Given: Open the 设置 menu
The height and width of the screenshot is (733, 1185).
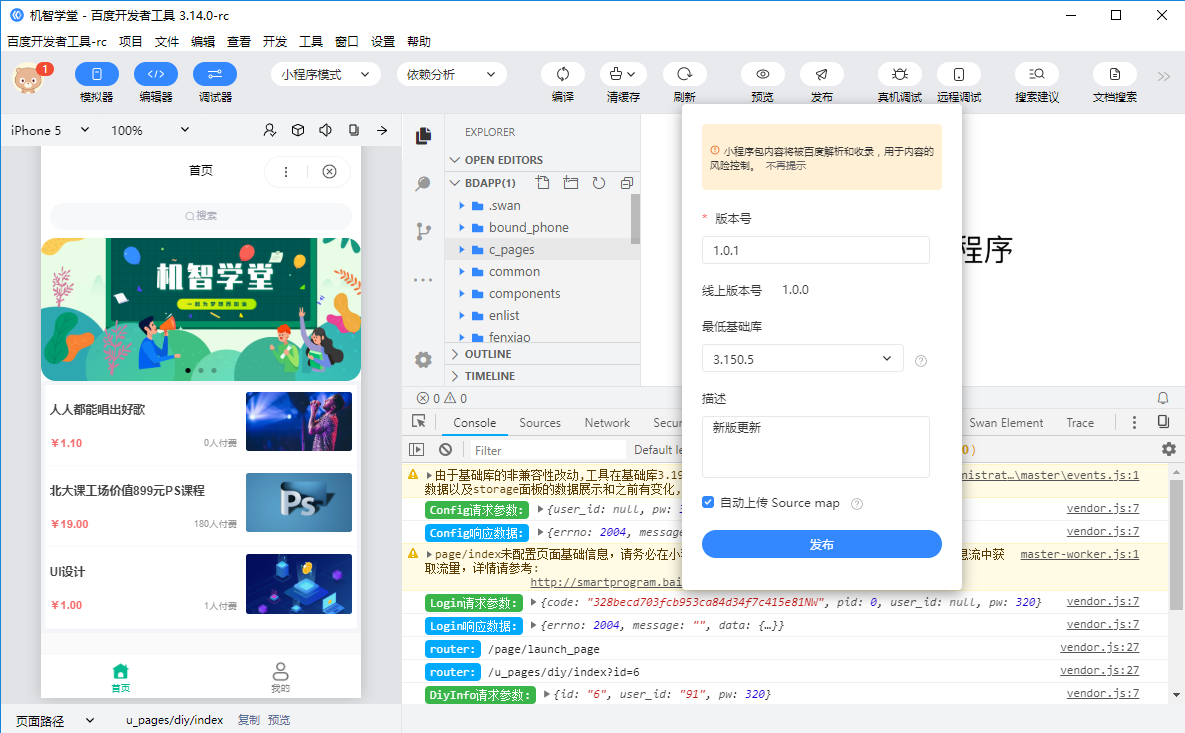Looking at the screenshot, I should point(382,42).
